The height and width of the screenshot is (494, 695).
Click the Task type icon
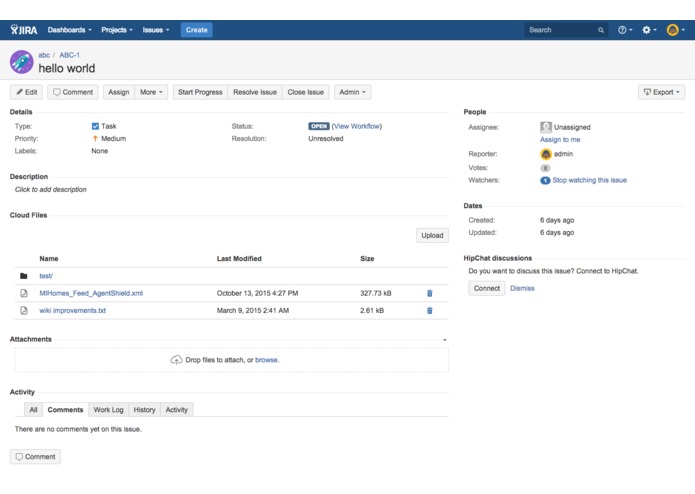pyautogui.click(x=95, y=126)
